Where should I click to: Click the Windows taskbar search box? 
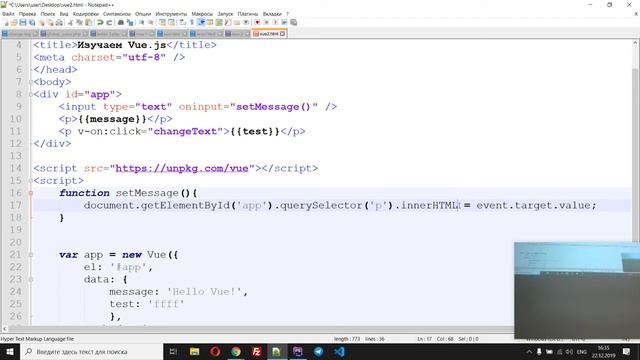[91, 351]
